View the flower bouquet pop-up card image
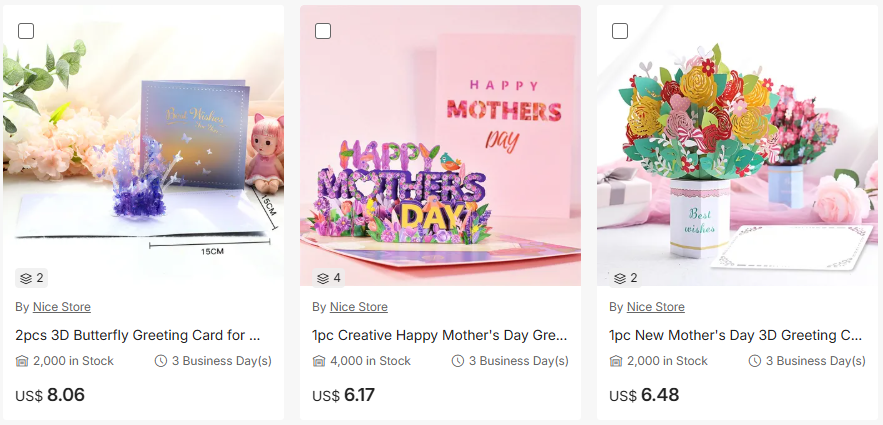This screenshot has height=425, width=883. pos(737,146)
